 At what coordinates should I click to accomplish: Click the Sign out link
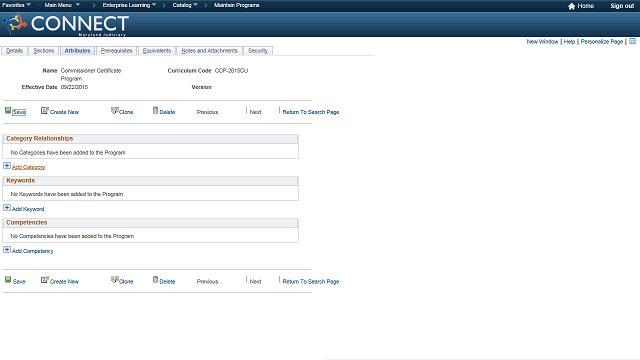(622, 6)
